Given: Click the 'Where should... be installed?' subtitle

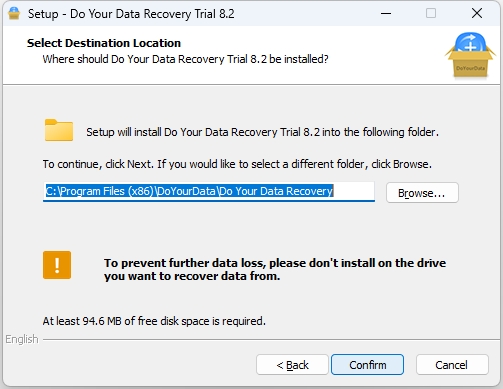Looking at the screenshot, I should (x=185, y=59).
